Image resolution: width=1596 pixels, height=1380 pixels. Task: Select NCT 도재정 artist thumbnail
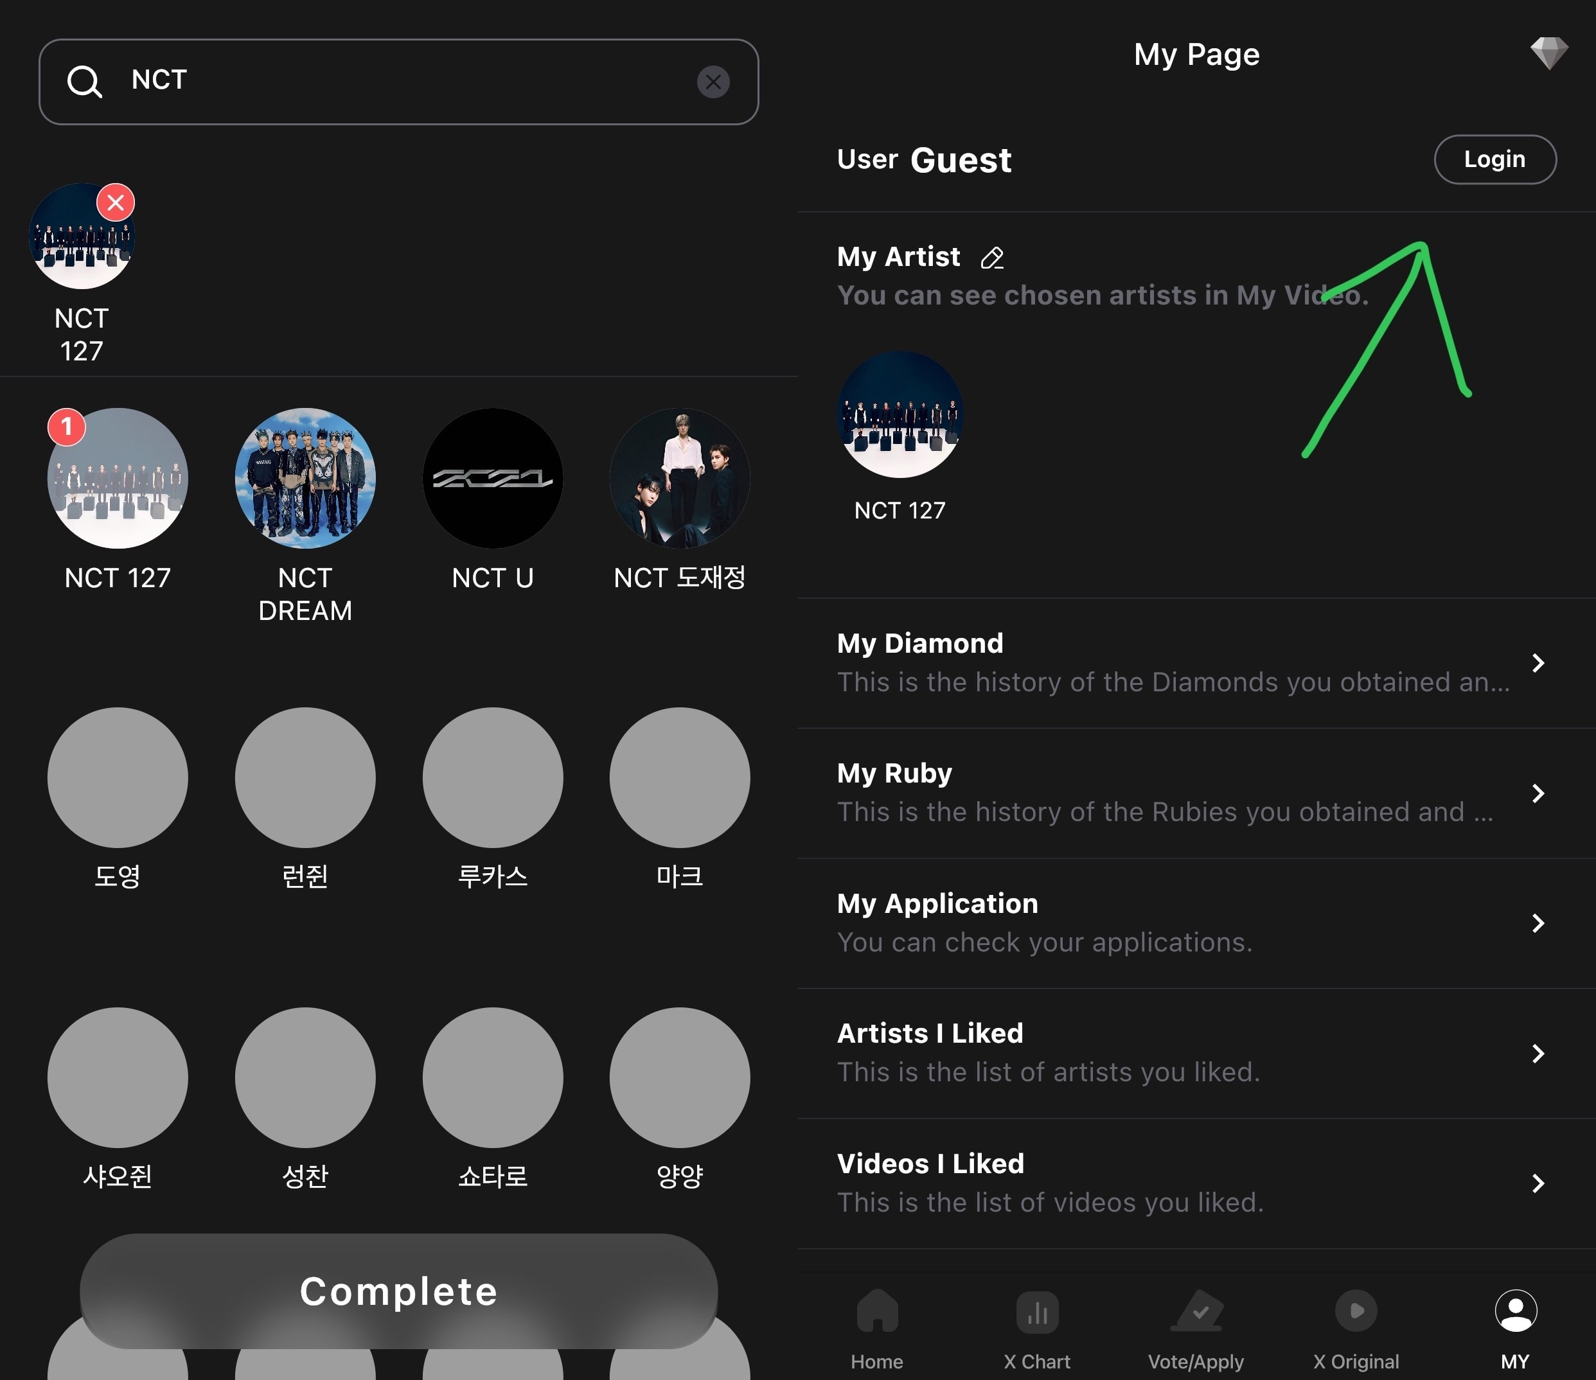tap(680, 478)
